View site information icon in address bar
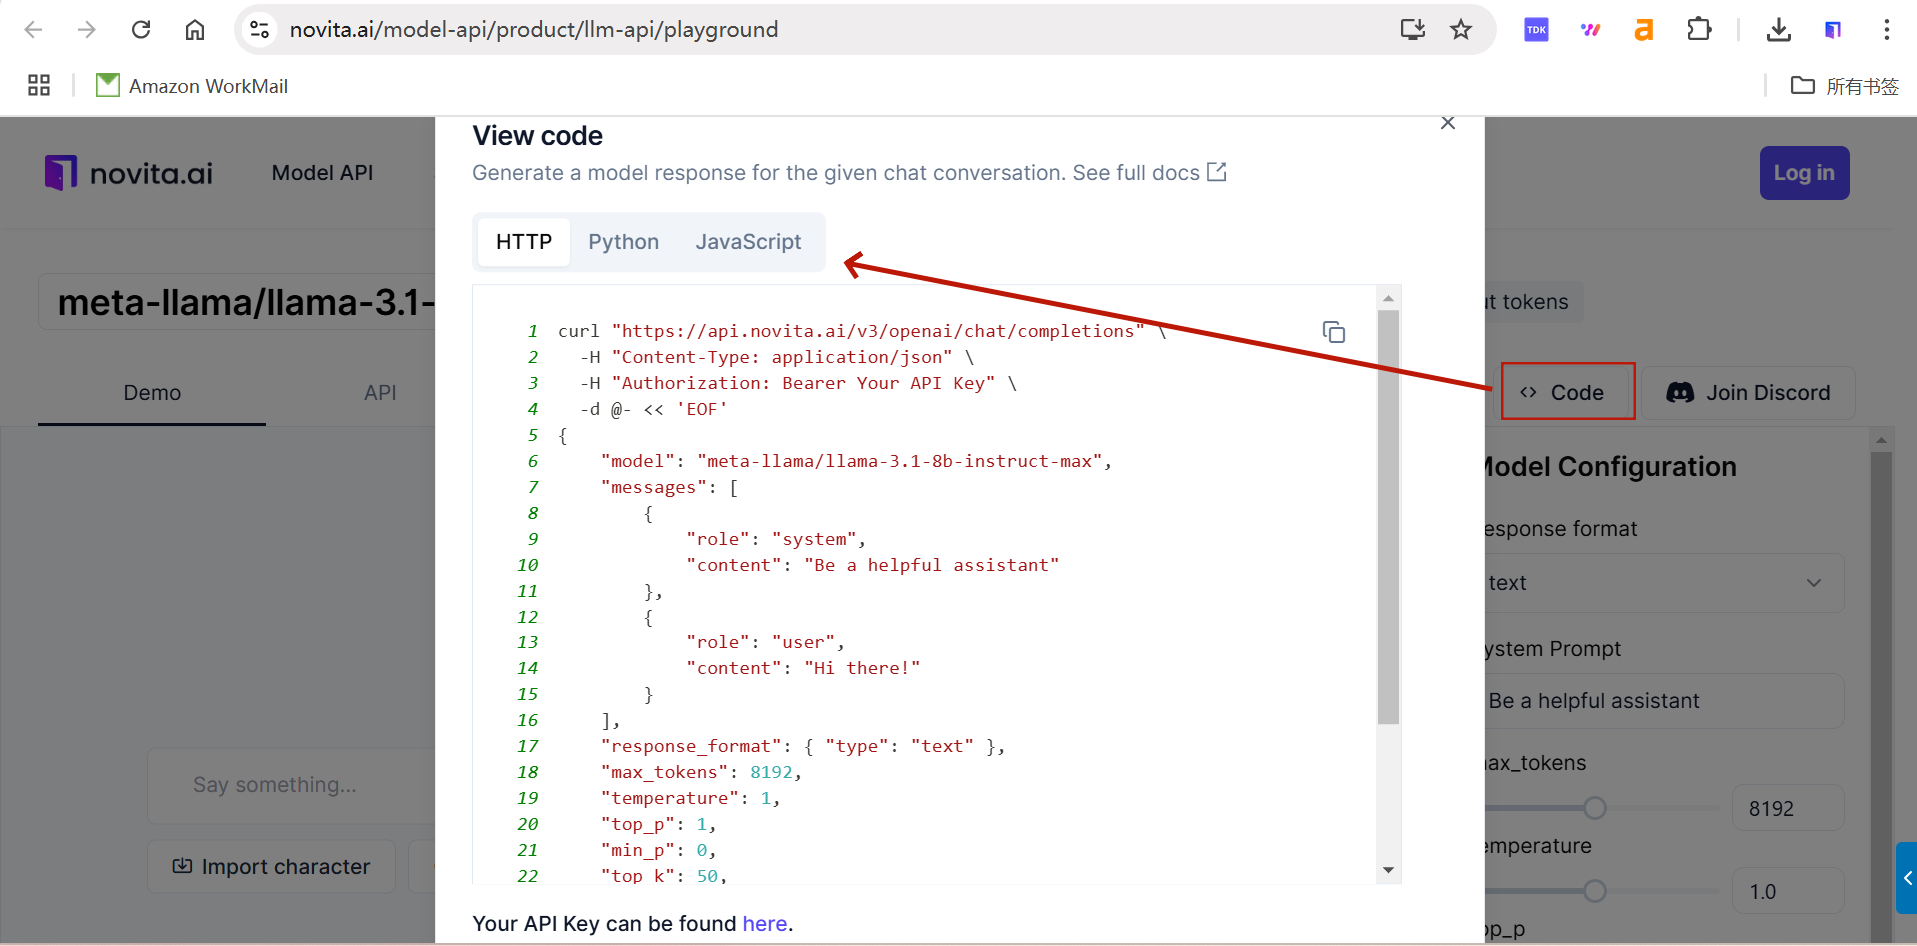The height and width of the screenshot is (946, 1917). point(260,30)
